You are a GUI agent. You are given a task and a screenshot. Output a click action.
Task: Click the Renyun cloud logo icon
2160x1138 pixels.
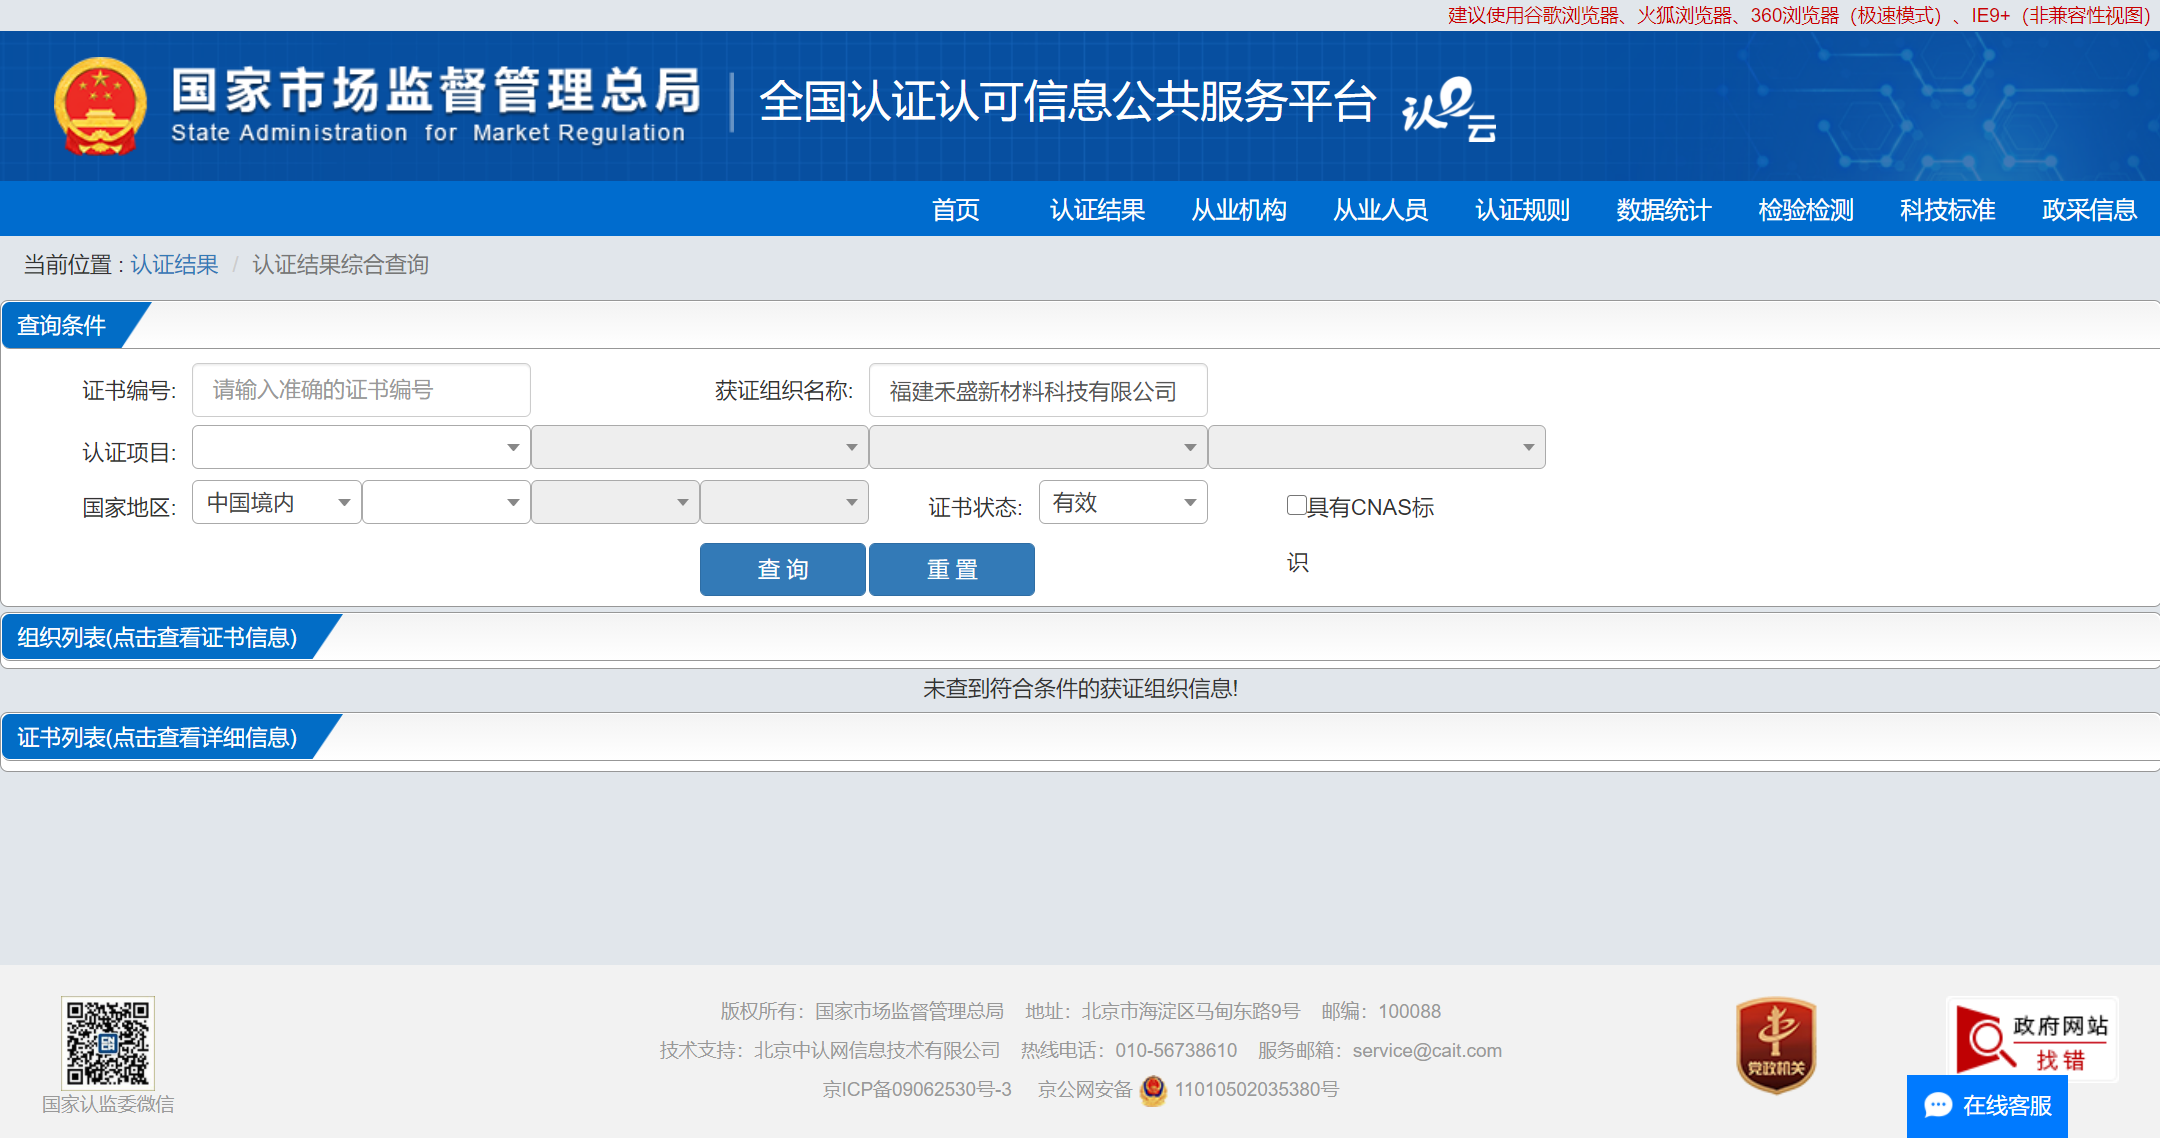pos(1449,109)
